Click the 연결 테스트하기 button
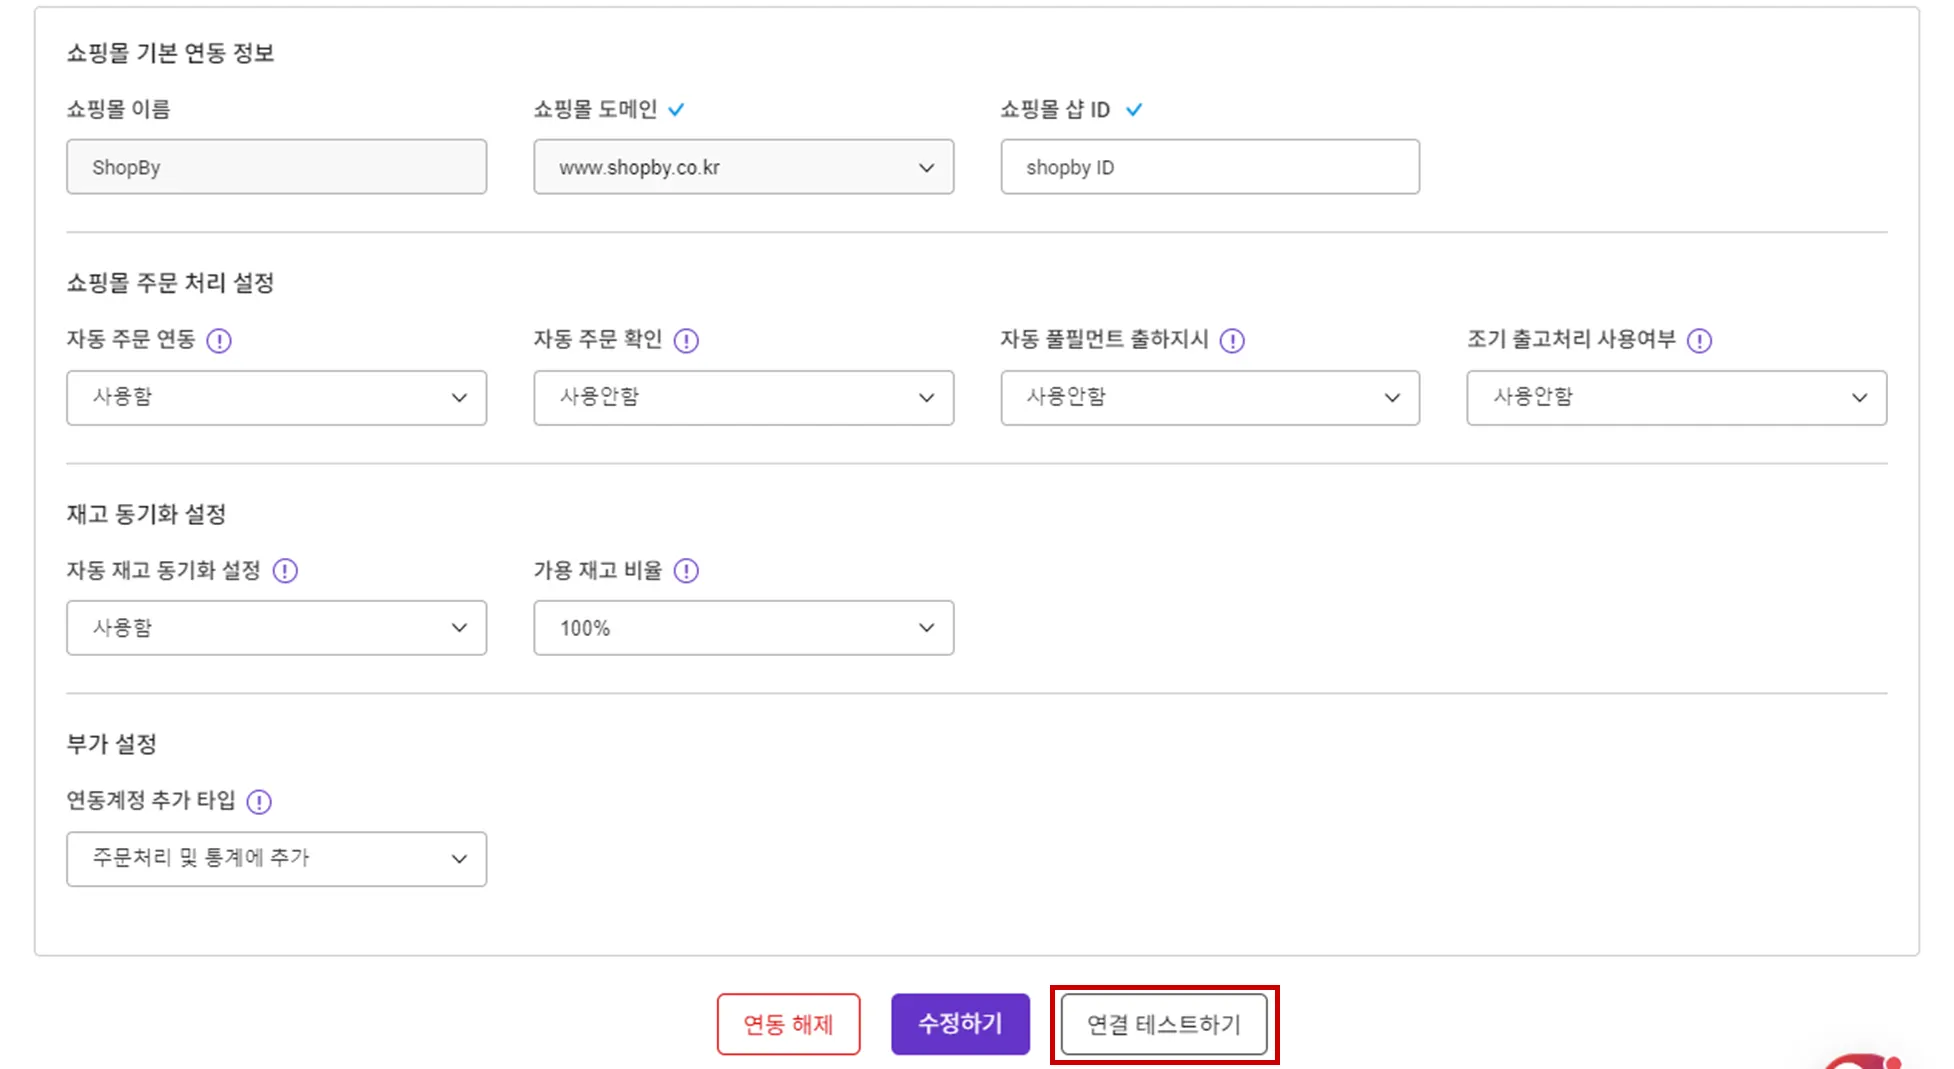Screen dimensions: 1954x1069 pyautogui.click(x=1164, y=1024)
